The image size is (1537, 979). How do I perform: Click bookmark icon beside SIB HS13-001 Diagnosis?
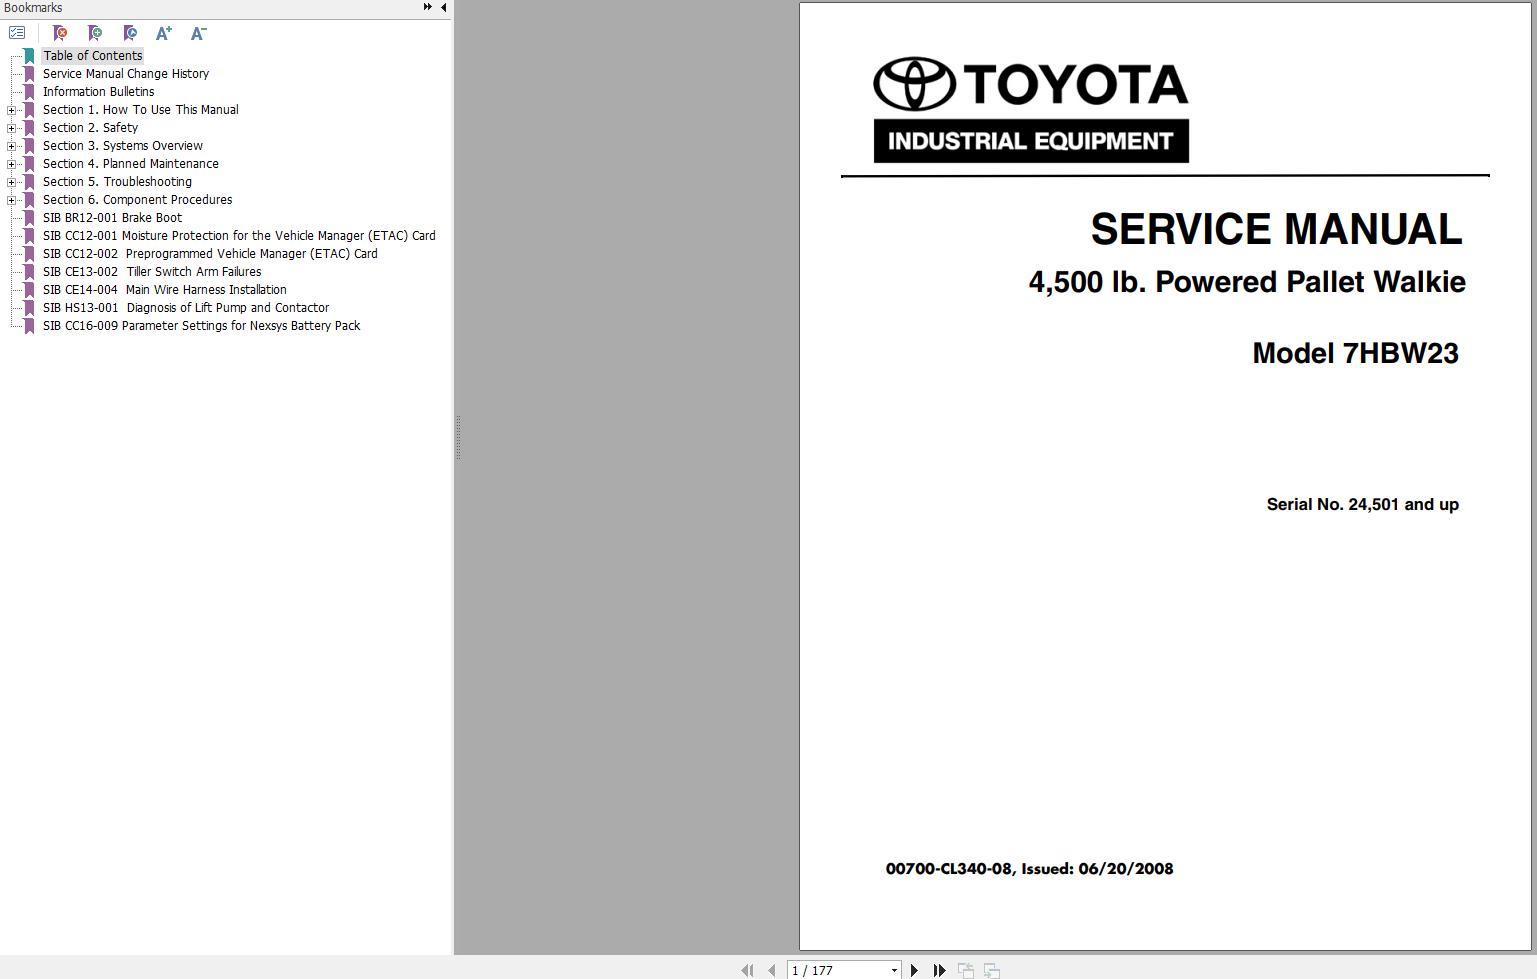click(29, 308)
